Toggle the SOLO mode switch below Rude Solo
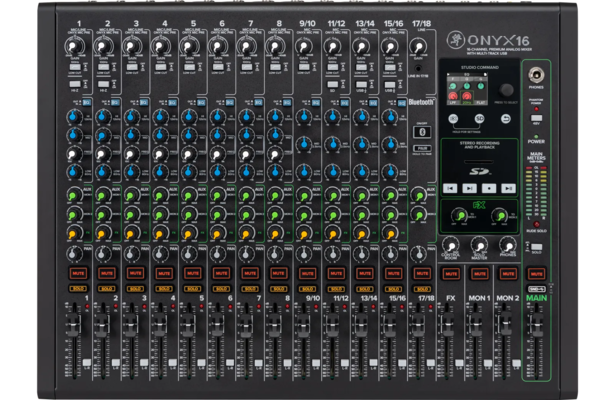 [537, 247]
